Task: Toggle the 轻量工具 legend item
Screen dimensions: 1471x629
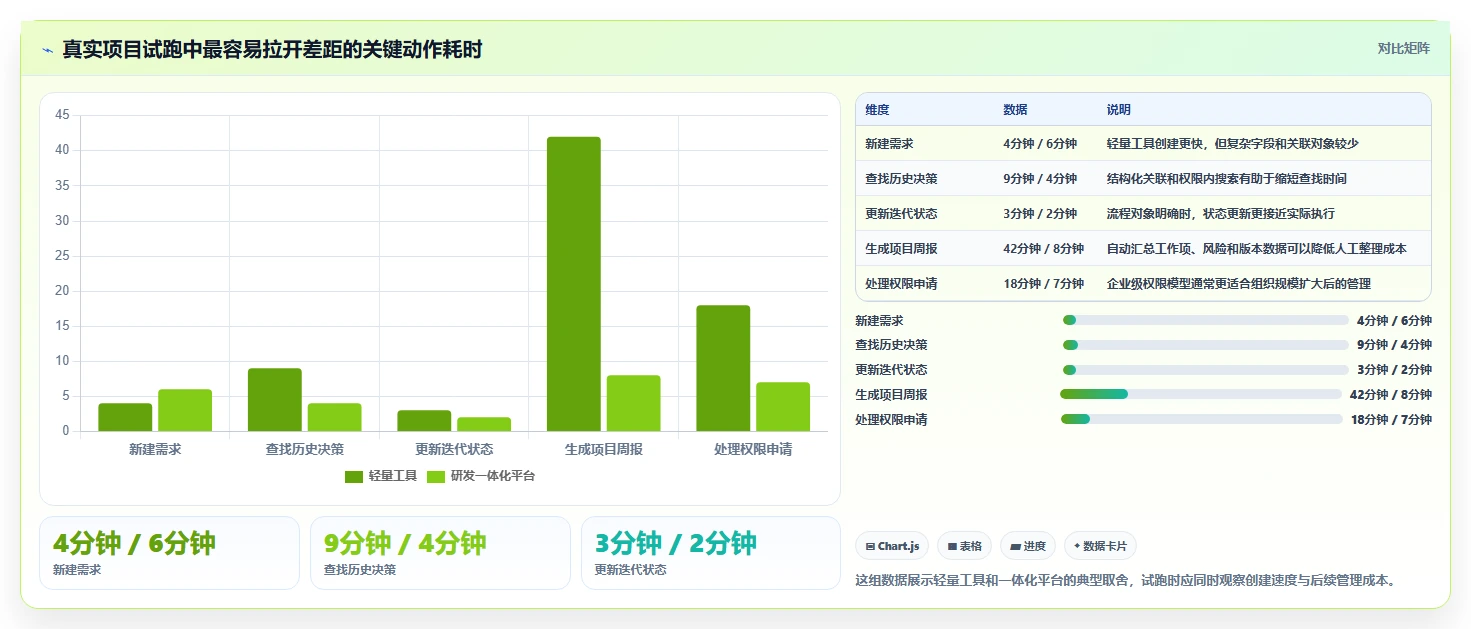Action: tap(380, 476)
